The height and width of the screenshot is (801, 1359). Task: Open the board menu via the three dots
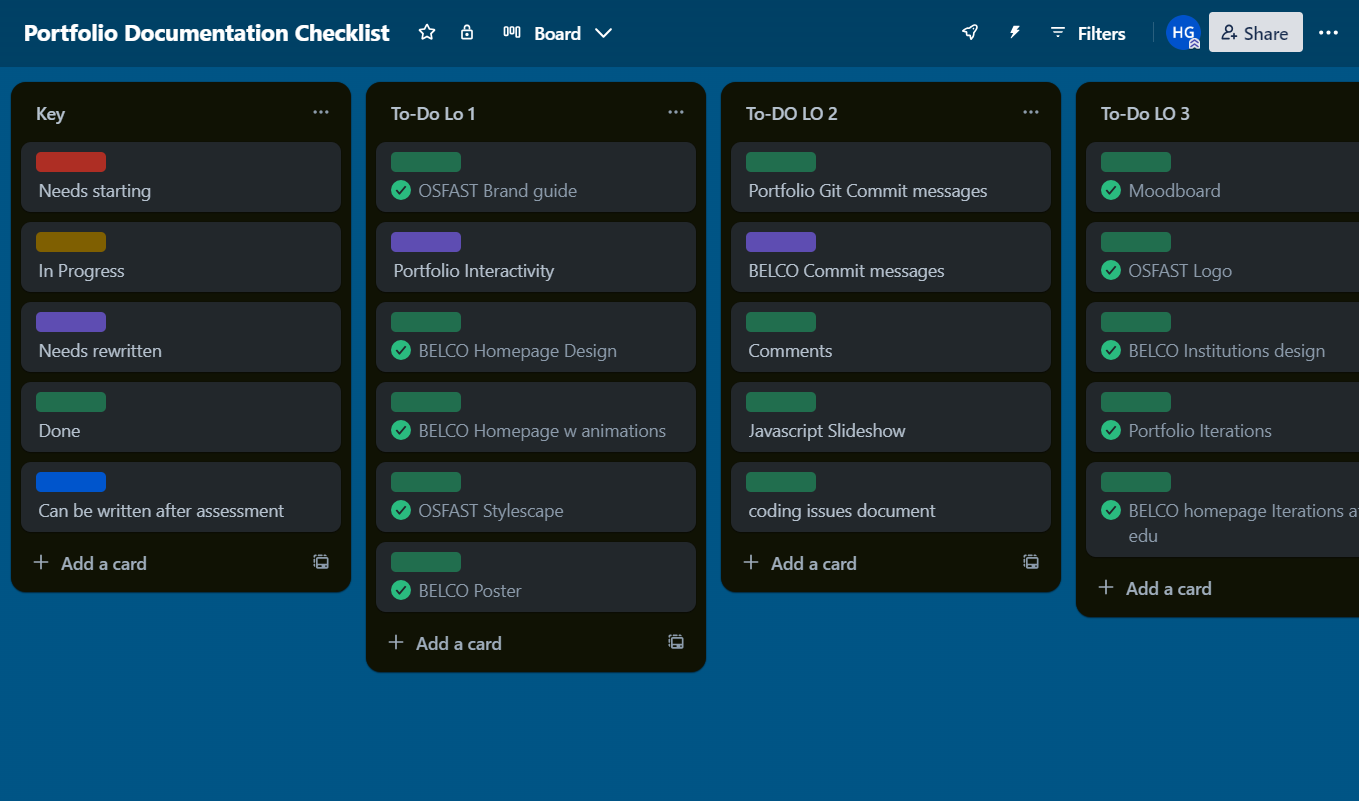tap(1328, 32)
